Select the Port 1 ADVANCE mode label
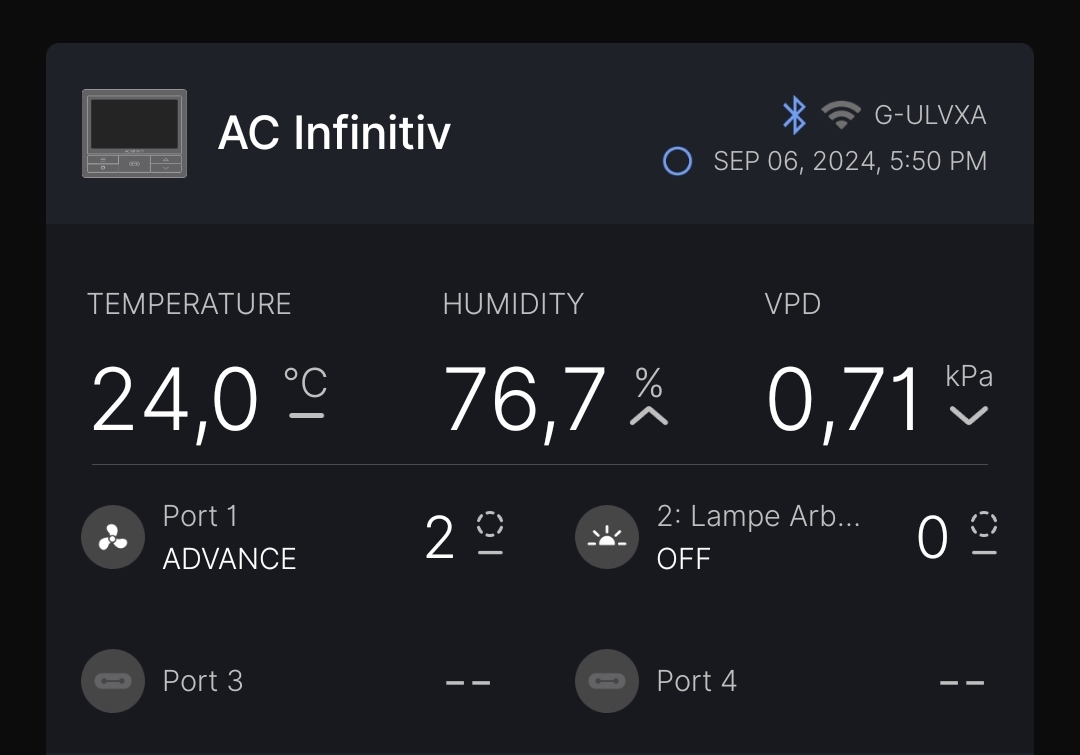 [x=229, y=558]
